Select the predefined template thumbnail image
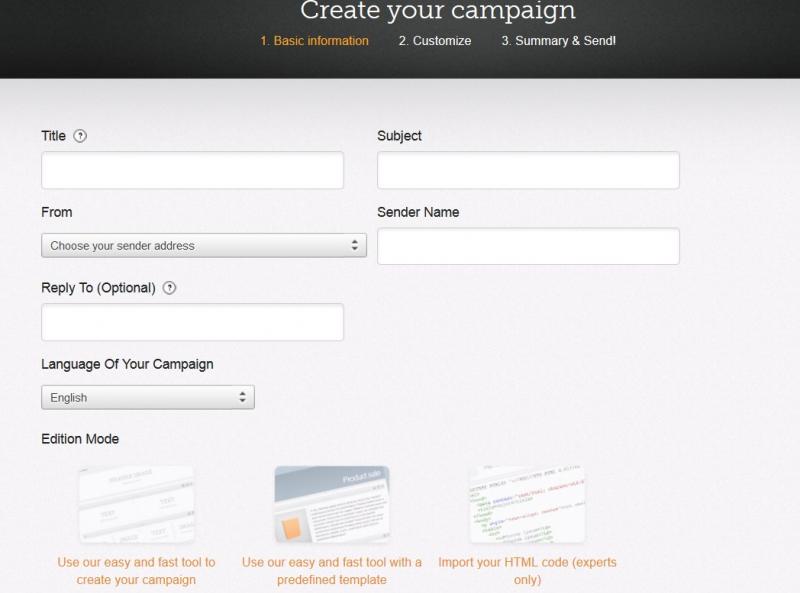 coord(332,504)
